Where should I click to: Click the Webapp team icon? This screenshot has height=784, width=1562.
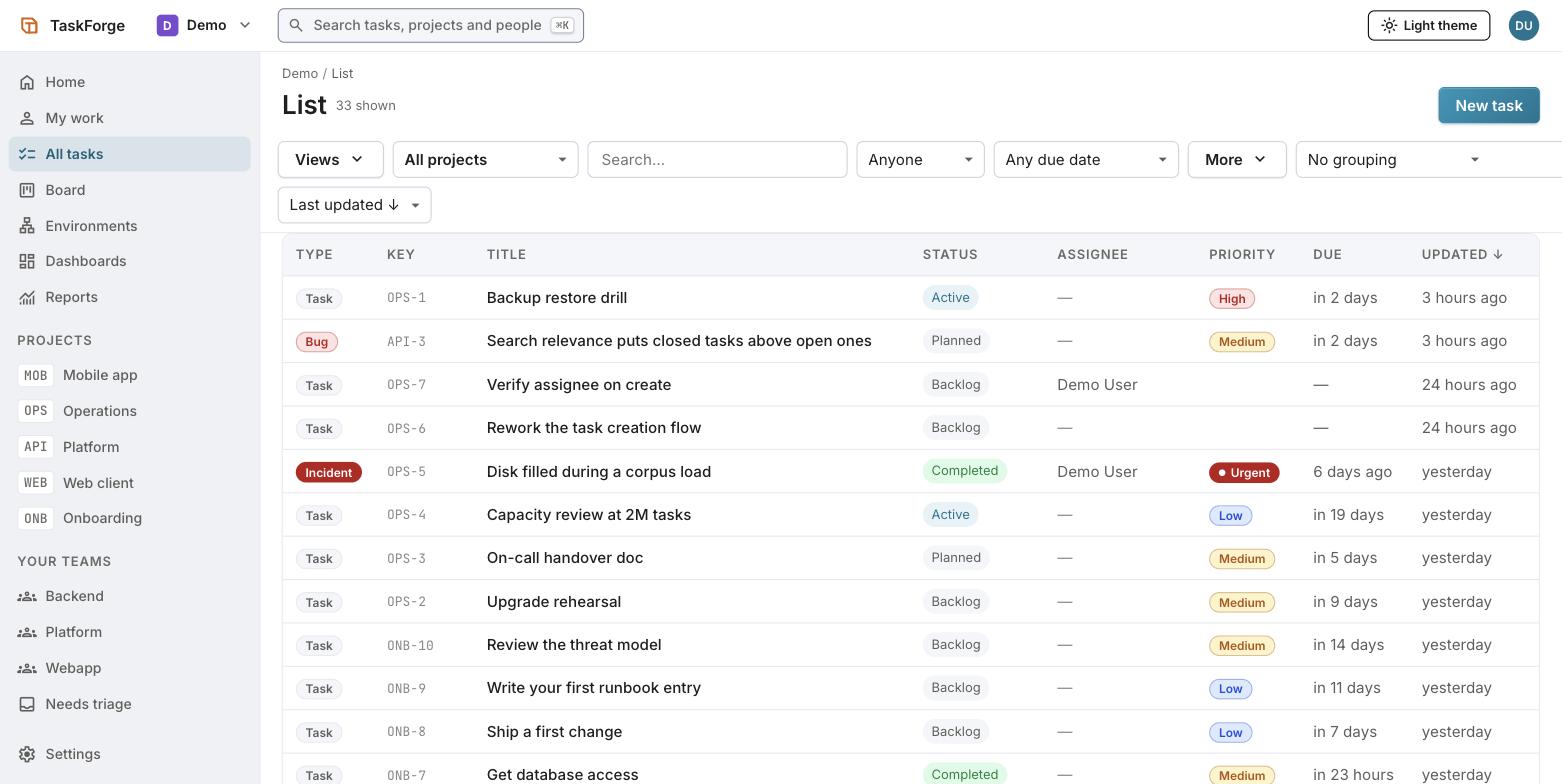pos(27,668)
